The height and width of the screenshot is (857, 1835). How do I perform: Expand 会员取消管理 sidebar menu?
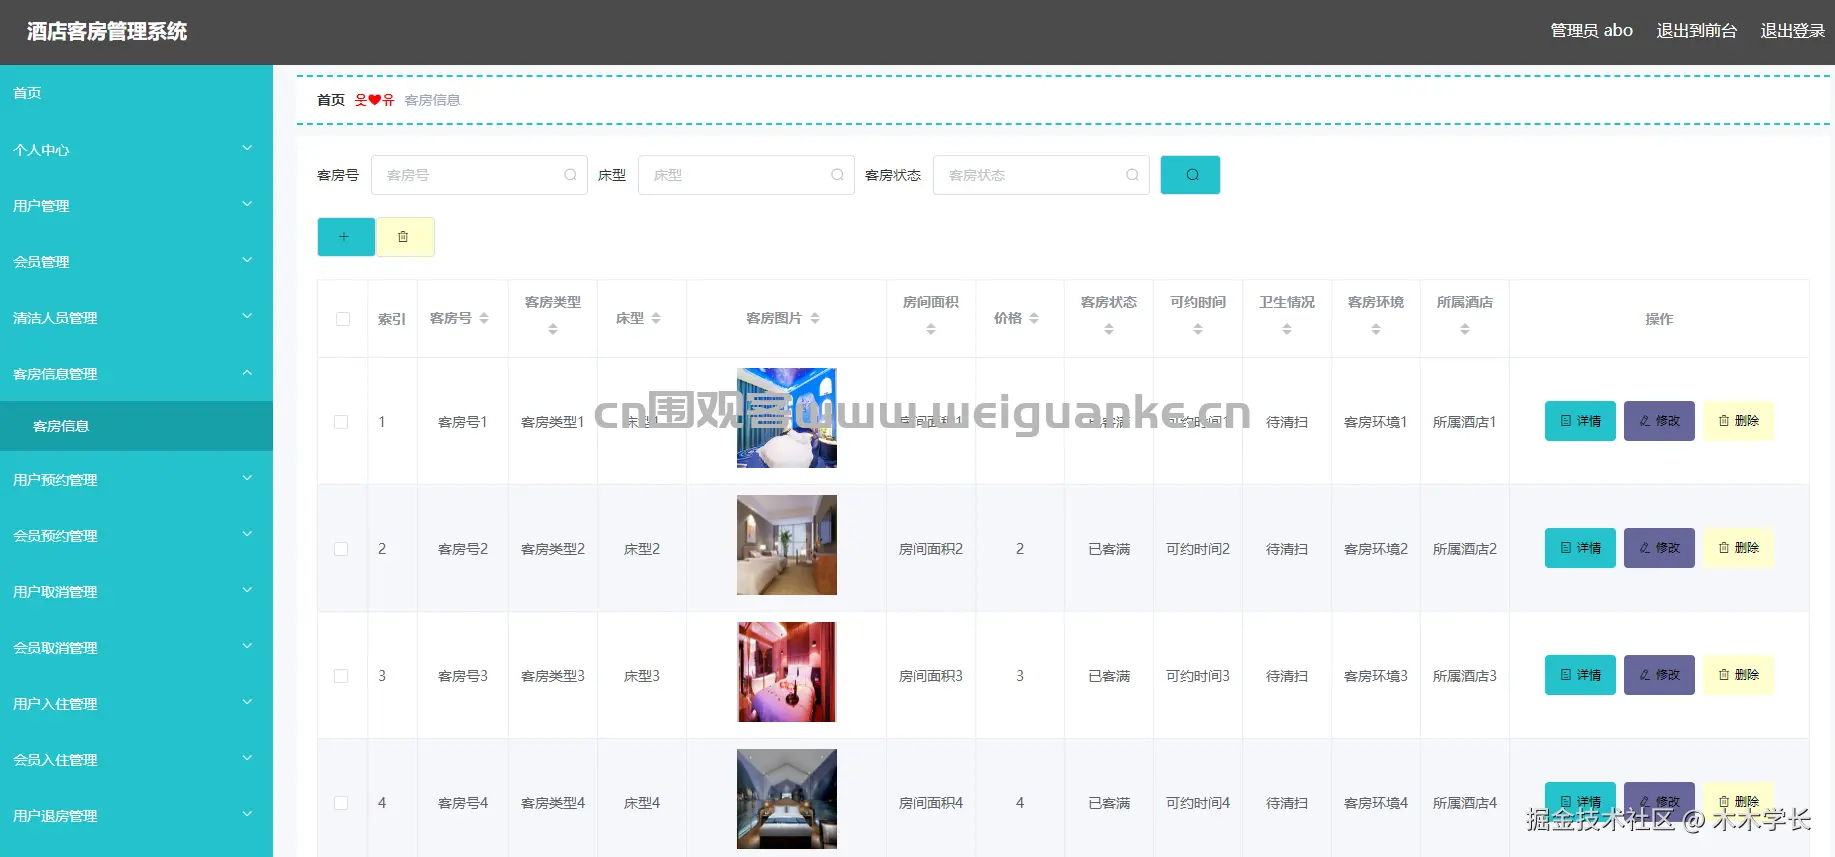136,647
